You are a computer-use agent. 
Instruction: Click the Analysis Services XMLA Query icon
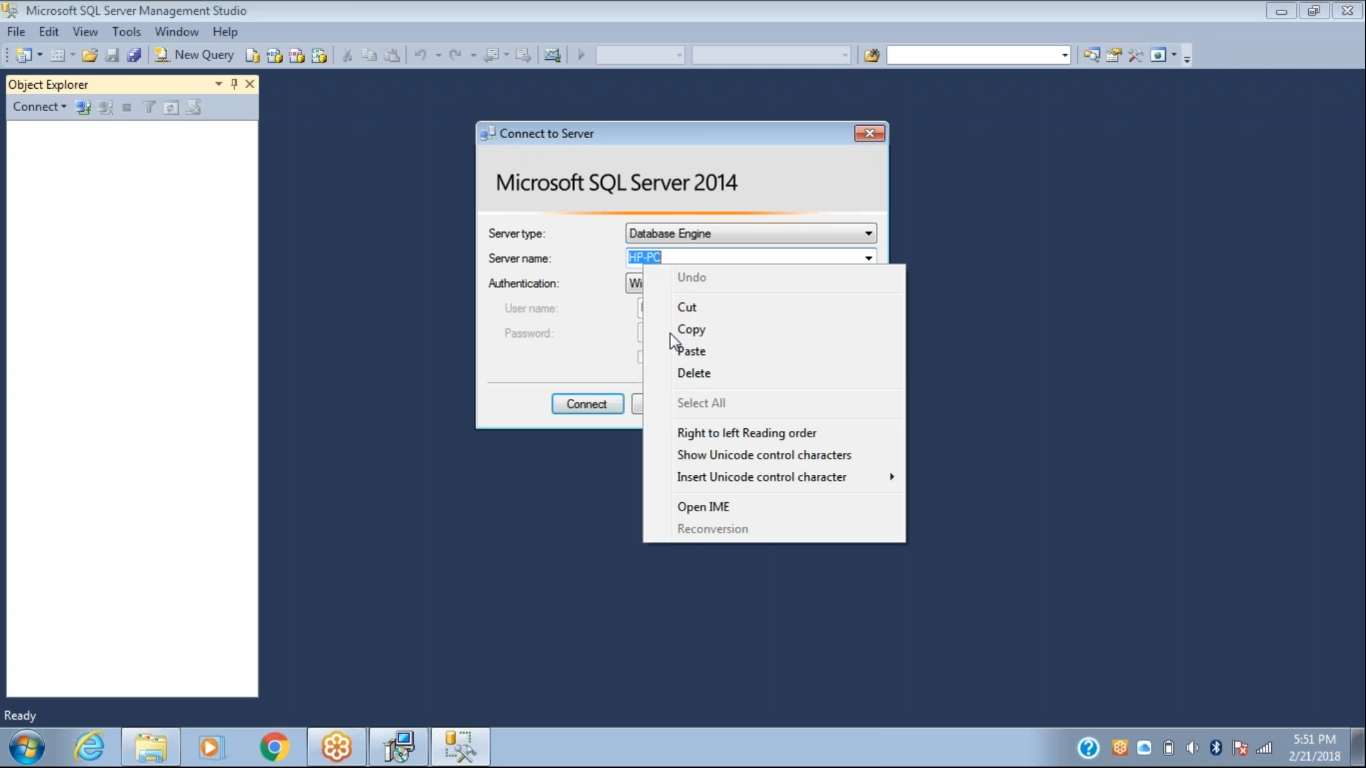(x=319, y=55)
